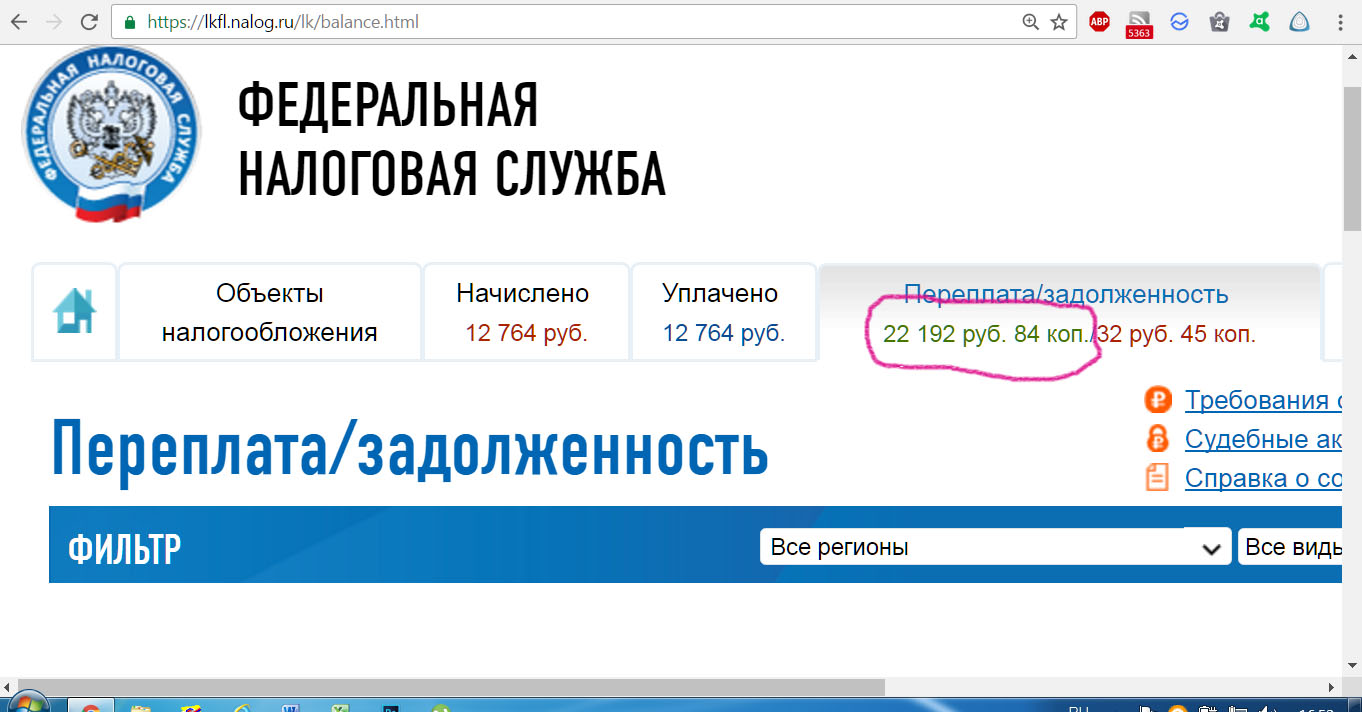
Task: Click the document icon beside Справка
Action: (x=1157, y=477)
